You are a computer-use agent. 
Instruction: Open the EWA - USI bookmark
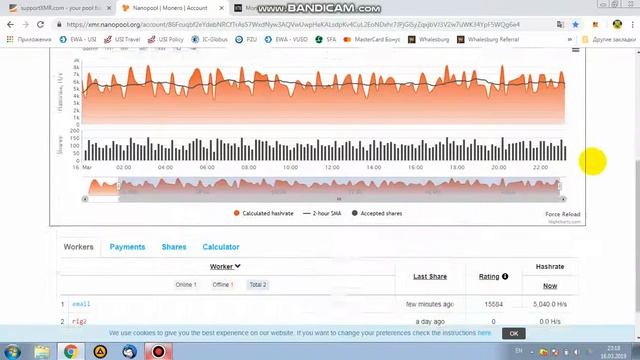tap(78, 40)
